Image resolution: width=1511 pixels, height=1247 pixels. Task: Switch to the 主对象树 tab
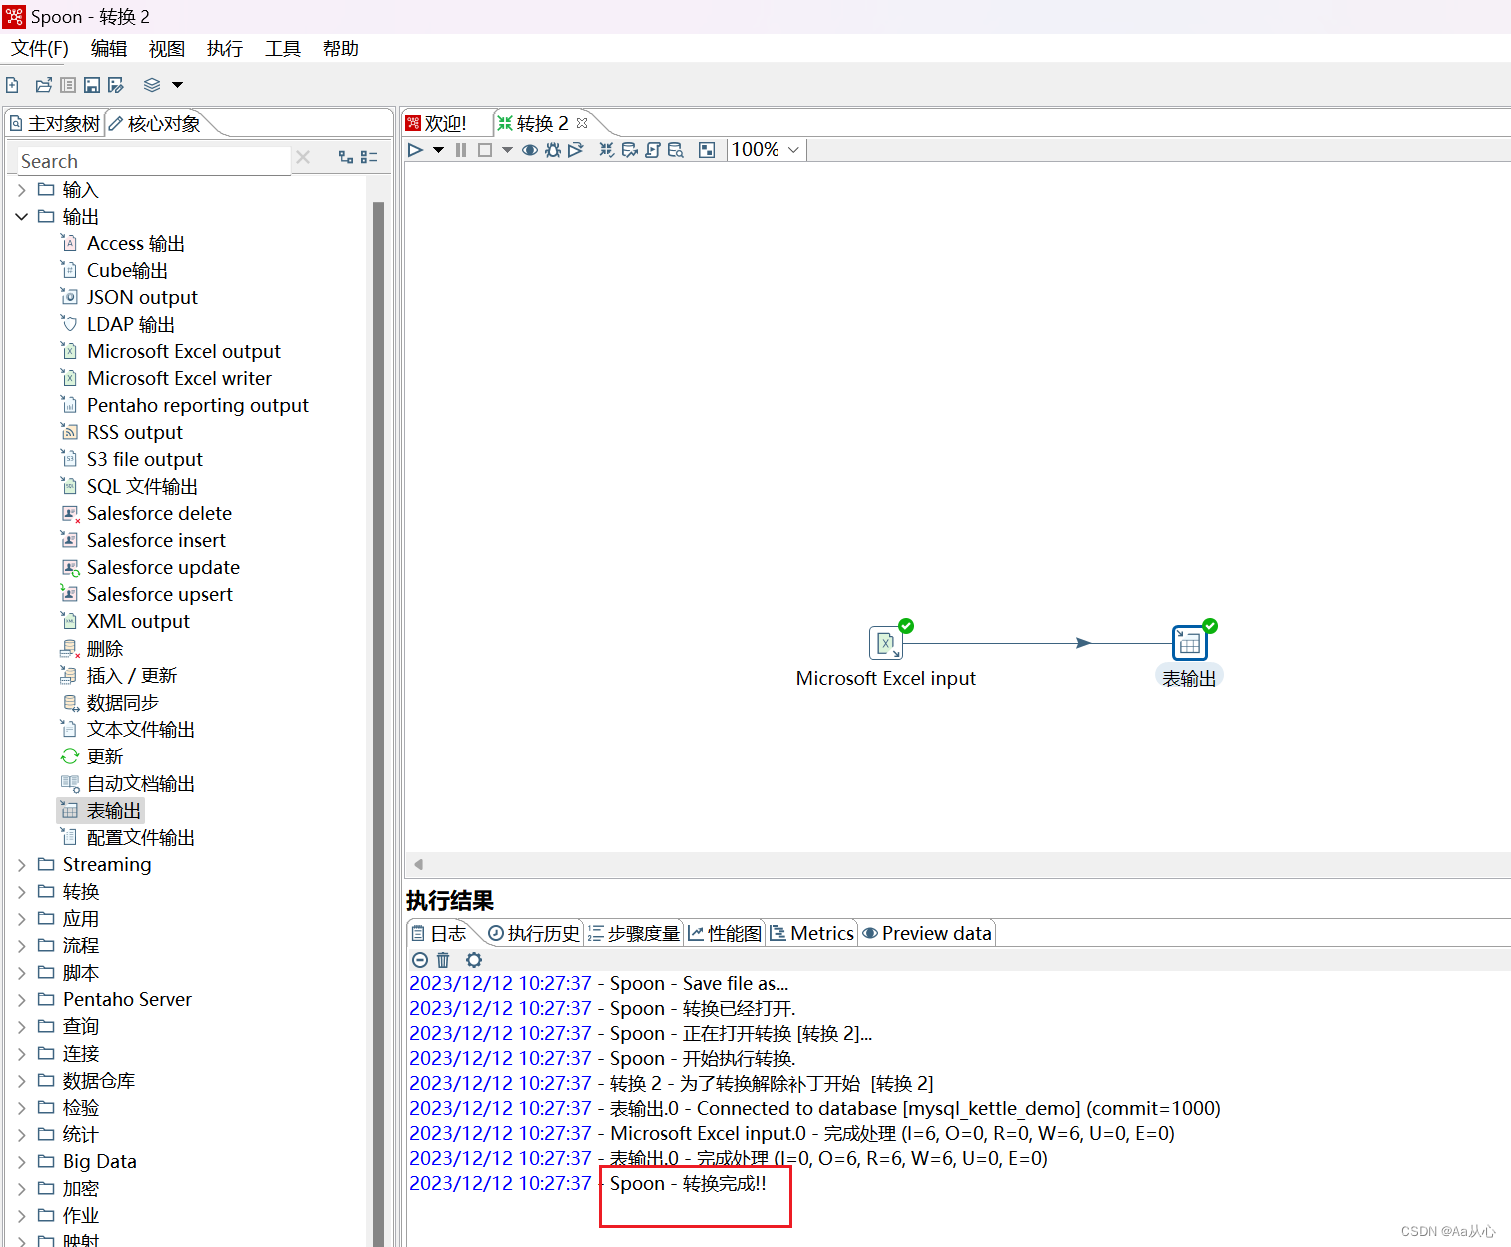pyautogui.click(x=62, y=122)
